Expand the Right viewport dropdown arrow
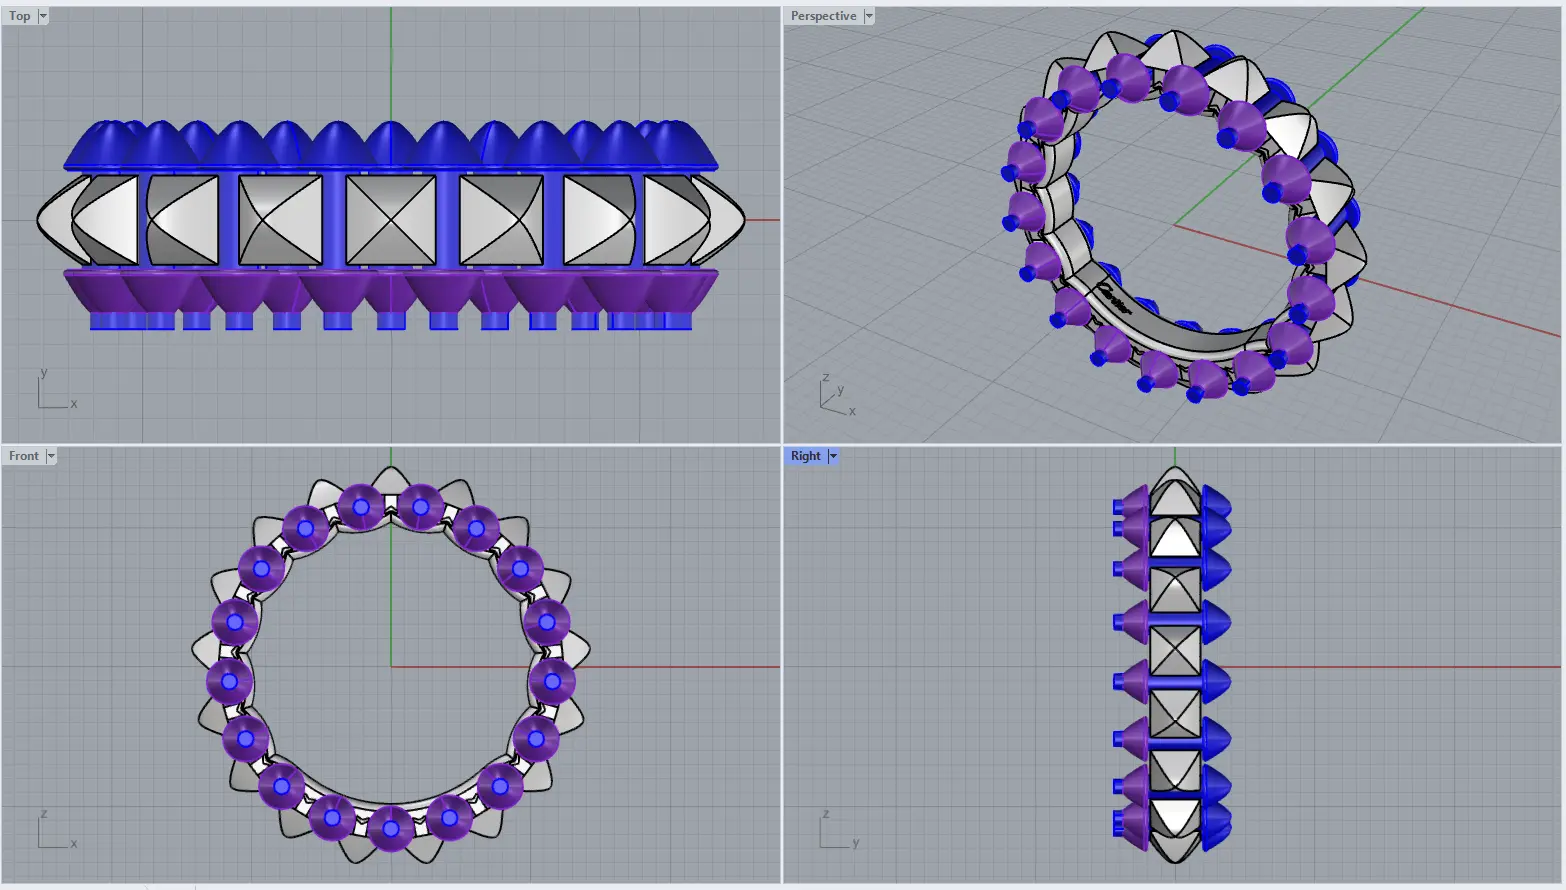The image size is (1566, 890). (x=833, y=456)
